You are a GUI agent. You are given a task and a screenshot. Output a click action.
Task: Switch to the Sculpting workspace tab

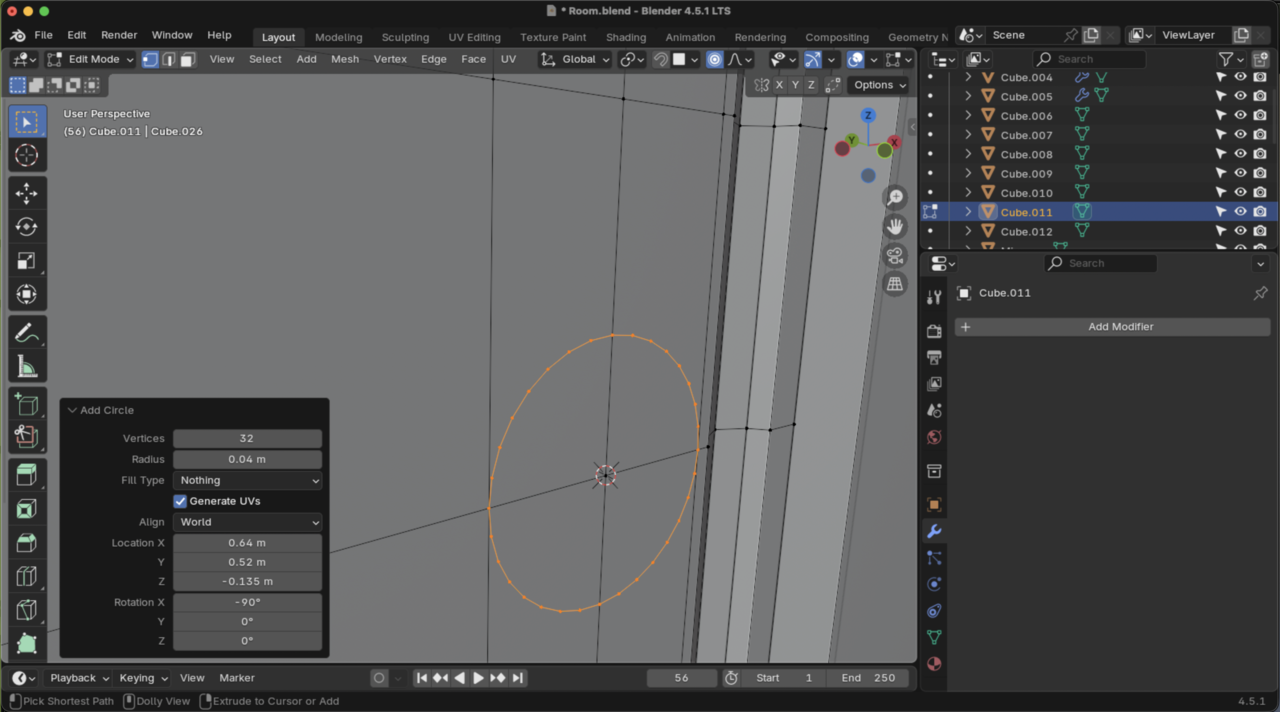tap(405, 37)
